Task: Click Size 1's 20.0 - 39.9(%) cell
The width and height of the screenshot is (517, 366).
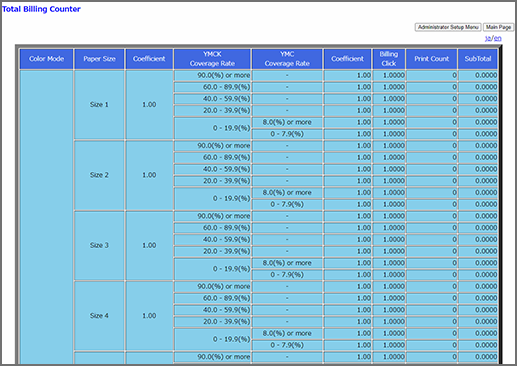Action: click(x=212, y=111)
